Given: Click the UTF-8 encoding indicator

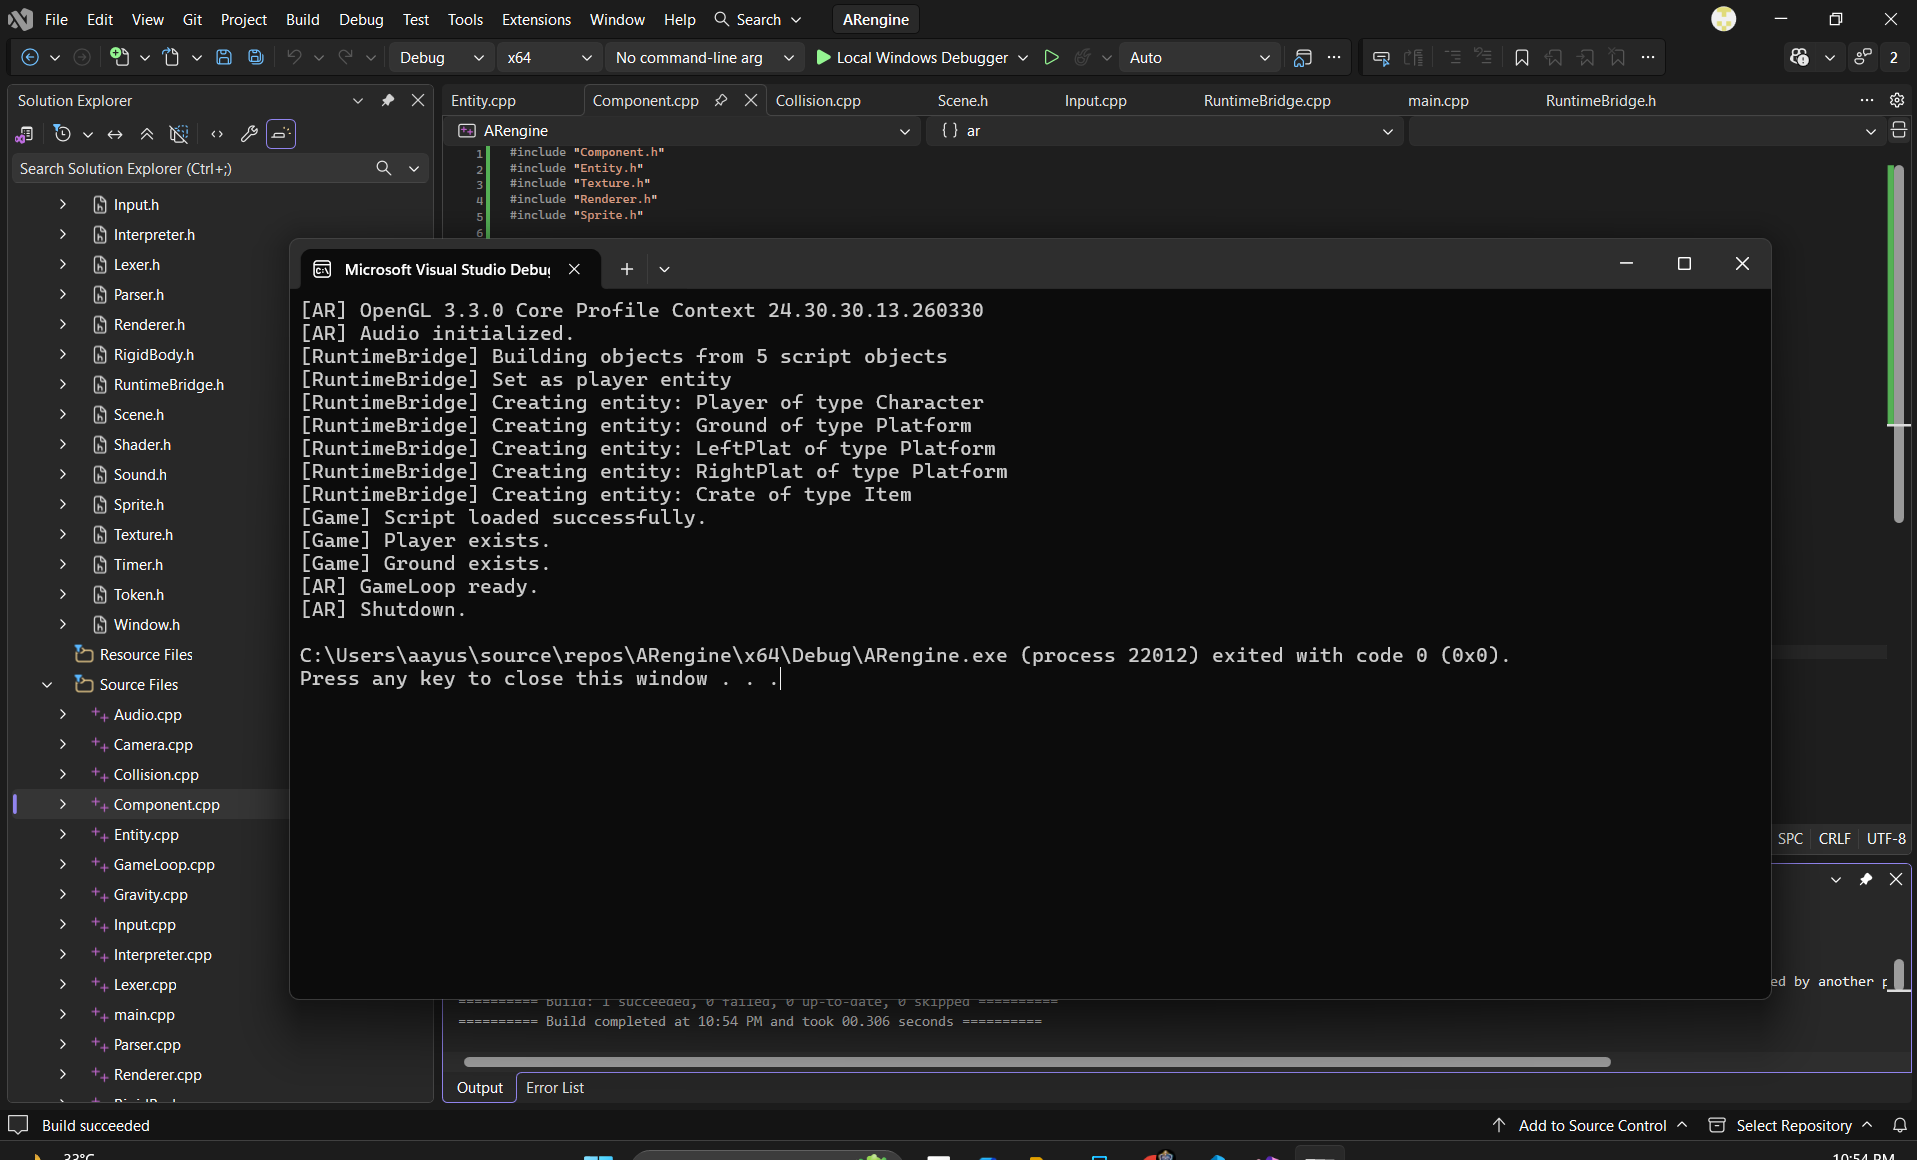Looking at the screenshot, I should coord(1886,839).
